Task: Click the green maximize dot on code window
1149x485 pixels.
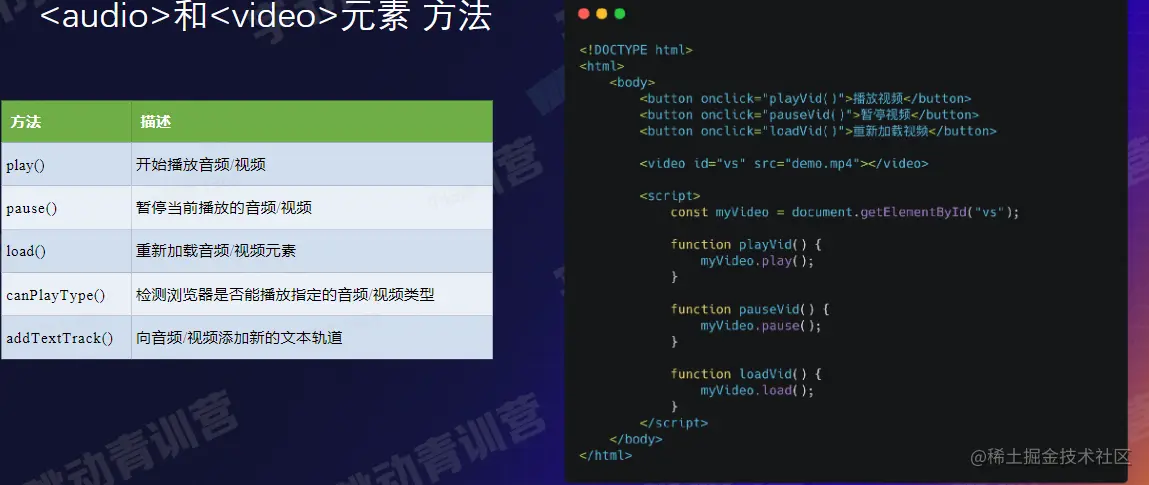Action: pos(620,14)
